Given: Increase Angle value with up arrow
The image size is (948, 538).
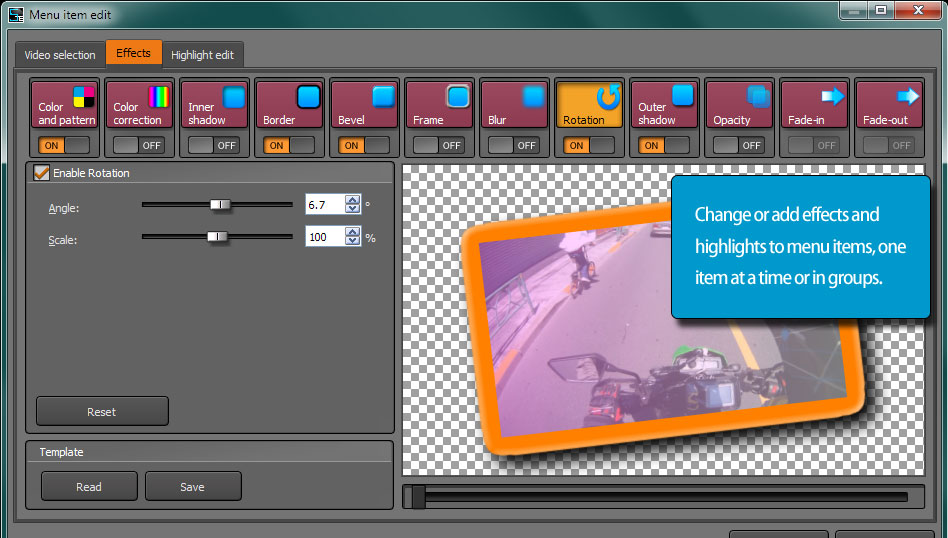Looking at the screenshot, I should coord(352,200).
